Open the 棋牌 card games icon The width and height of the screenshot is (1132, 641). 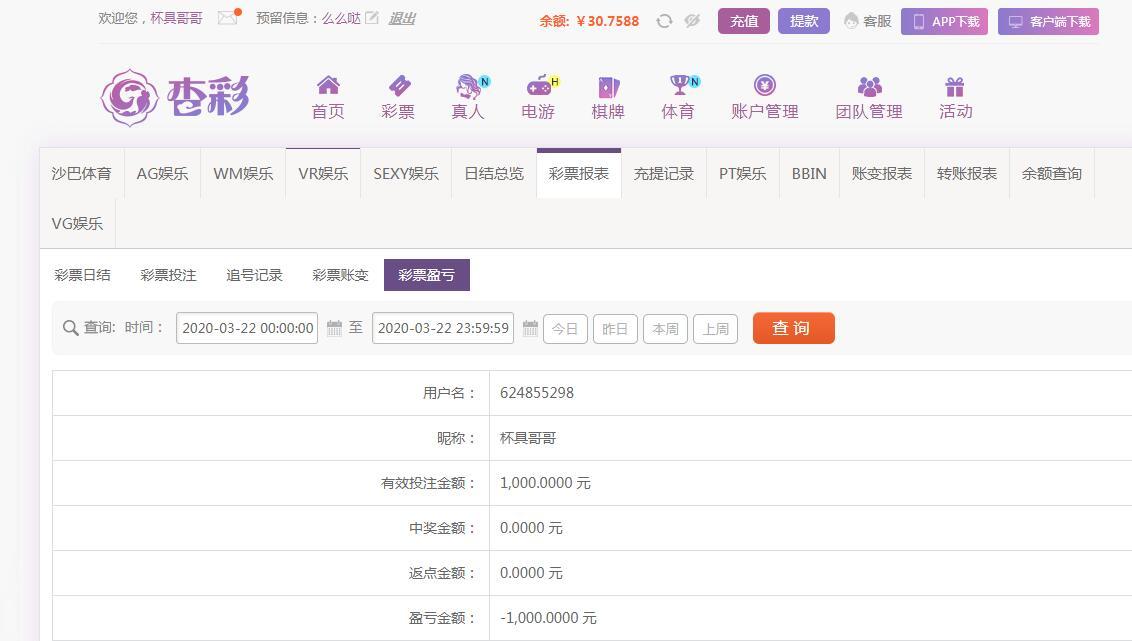point(608,86)
